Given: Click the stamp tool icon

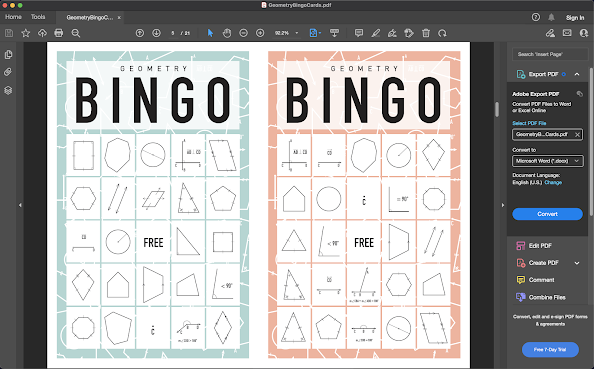Looking at the screenshot, I should point(409,33).
